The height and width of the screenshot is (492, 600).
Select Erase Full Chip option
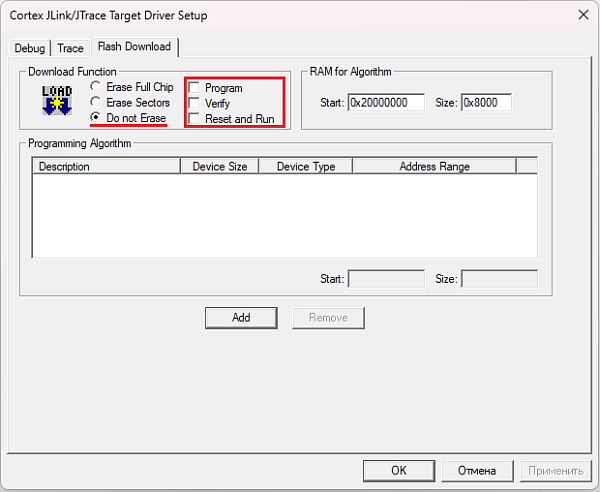pos(96,88)
